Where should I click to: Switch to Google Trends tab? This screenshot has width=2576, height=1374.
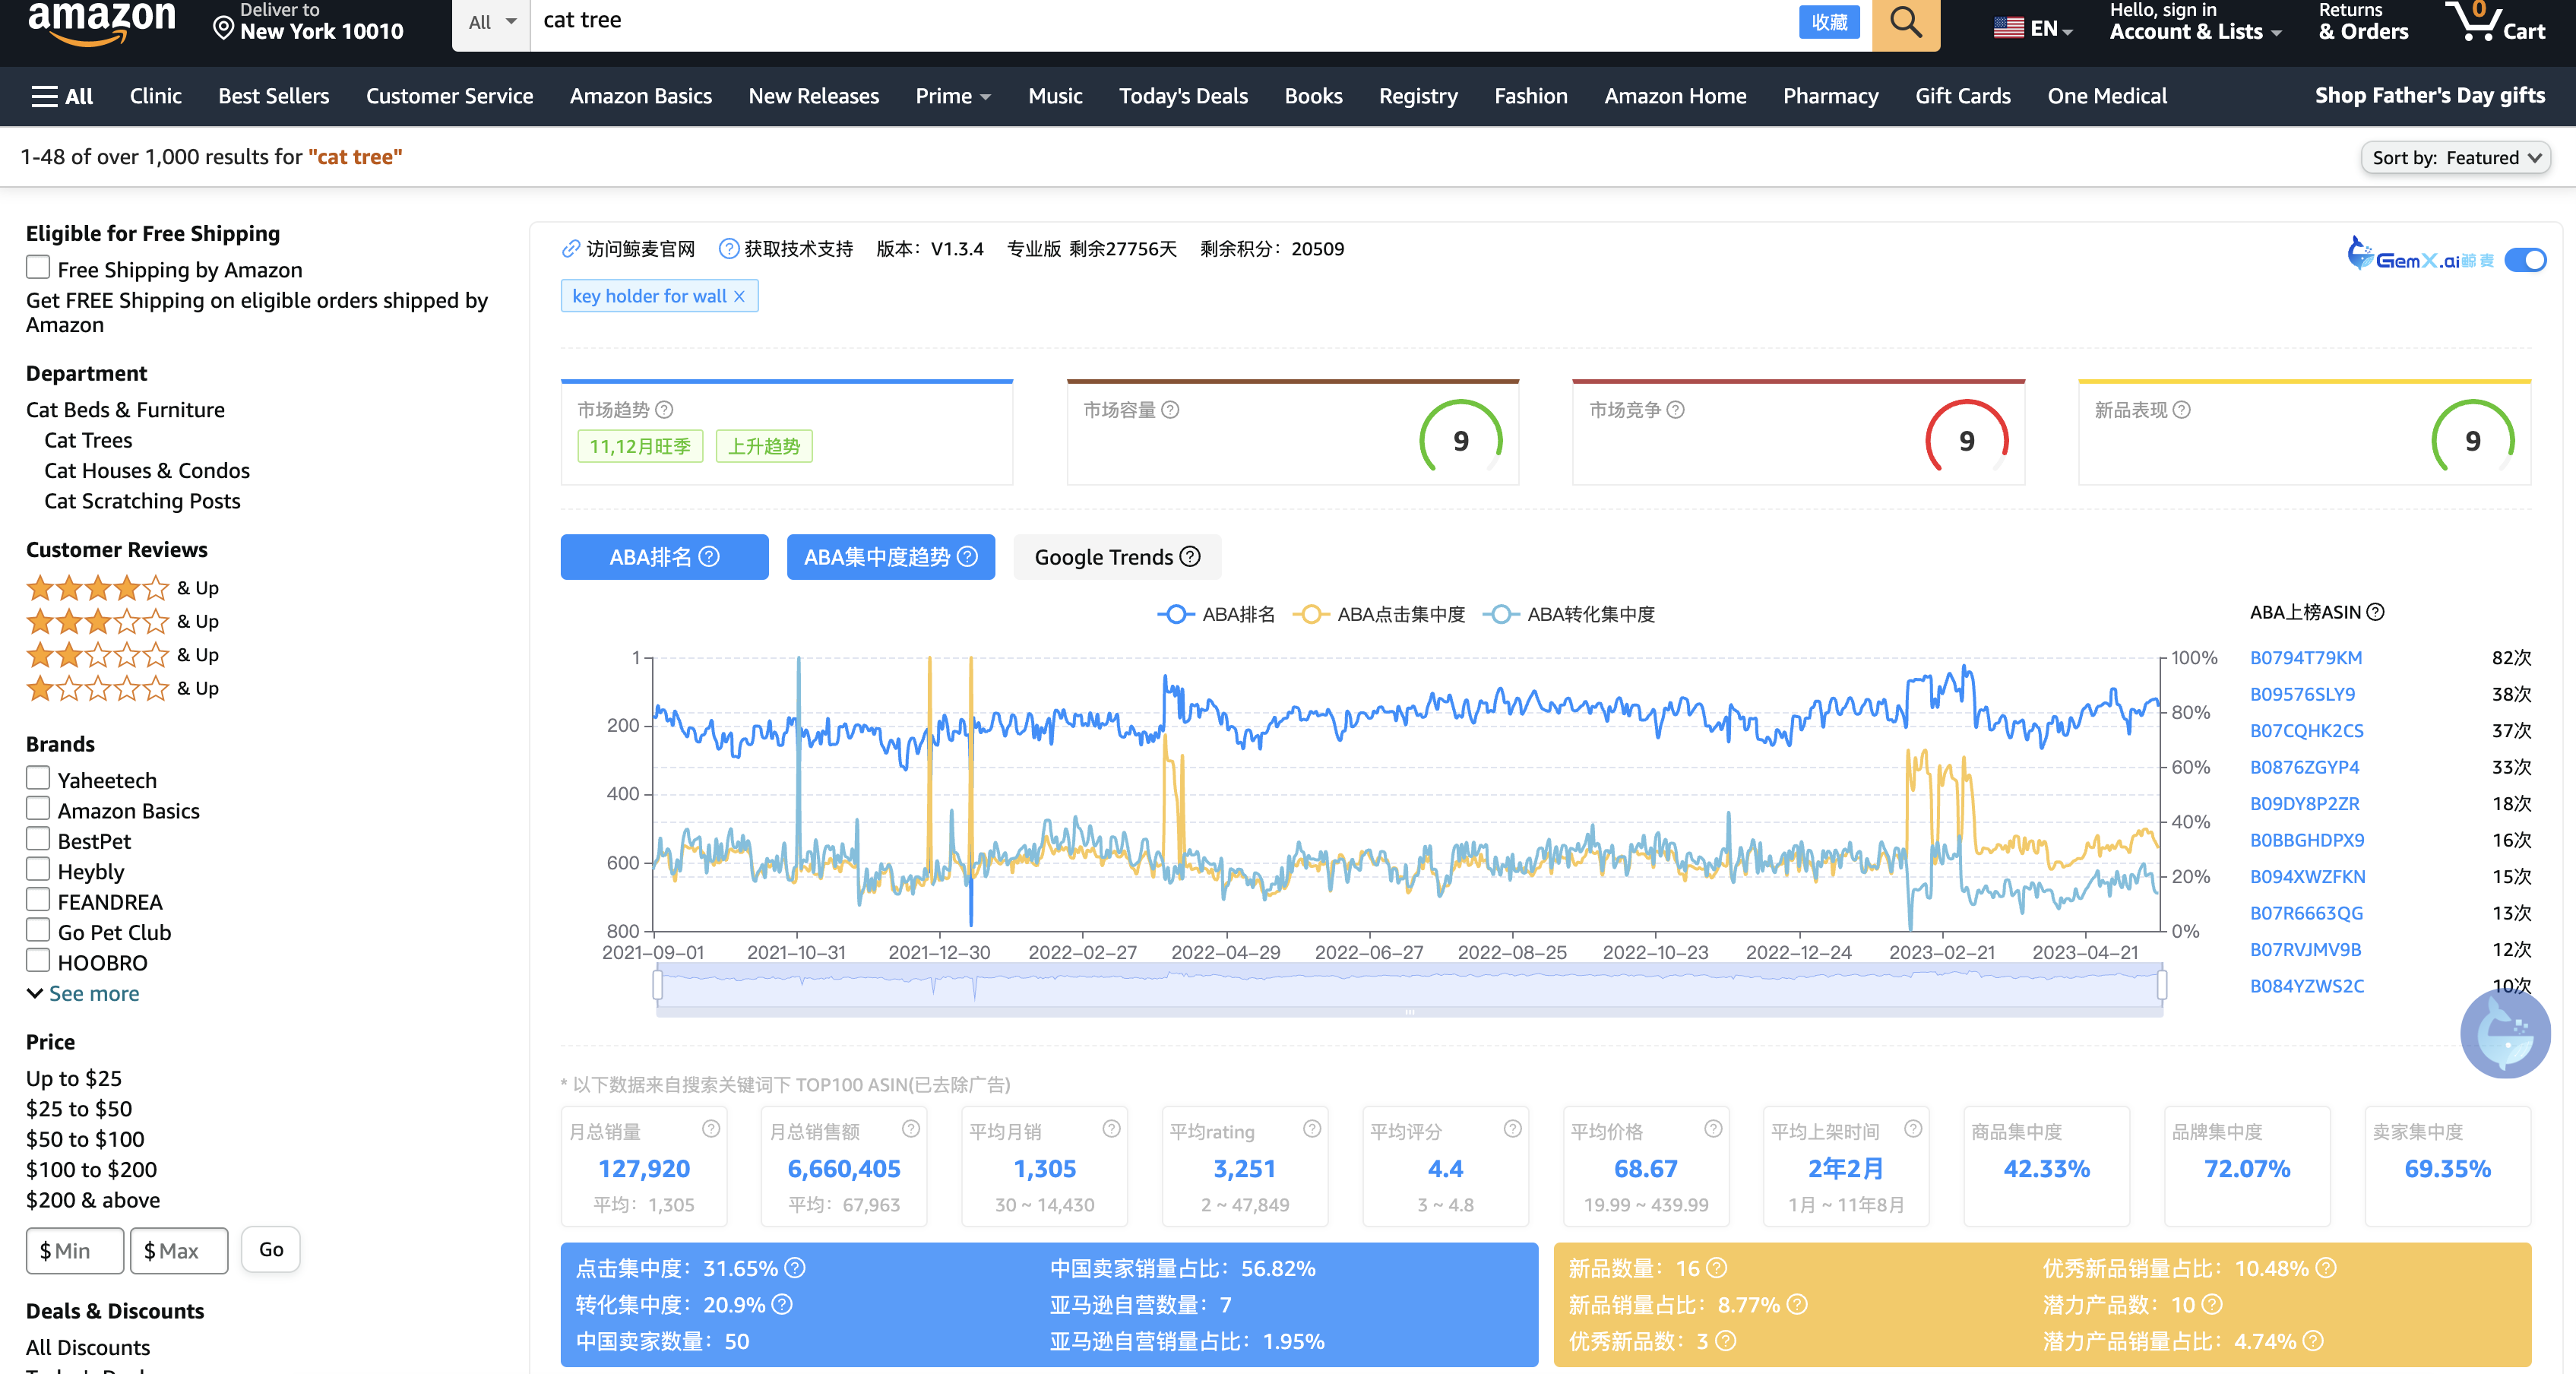pyautogui.click(x=1117, y=557)
